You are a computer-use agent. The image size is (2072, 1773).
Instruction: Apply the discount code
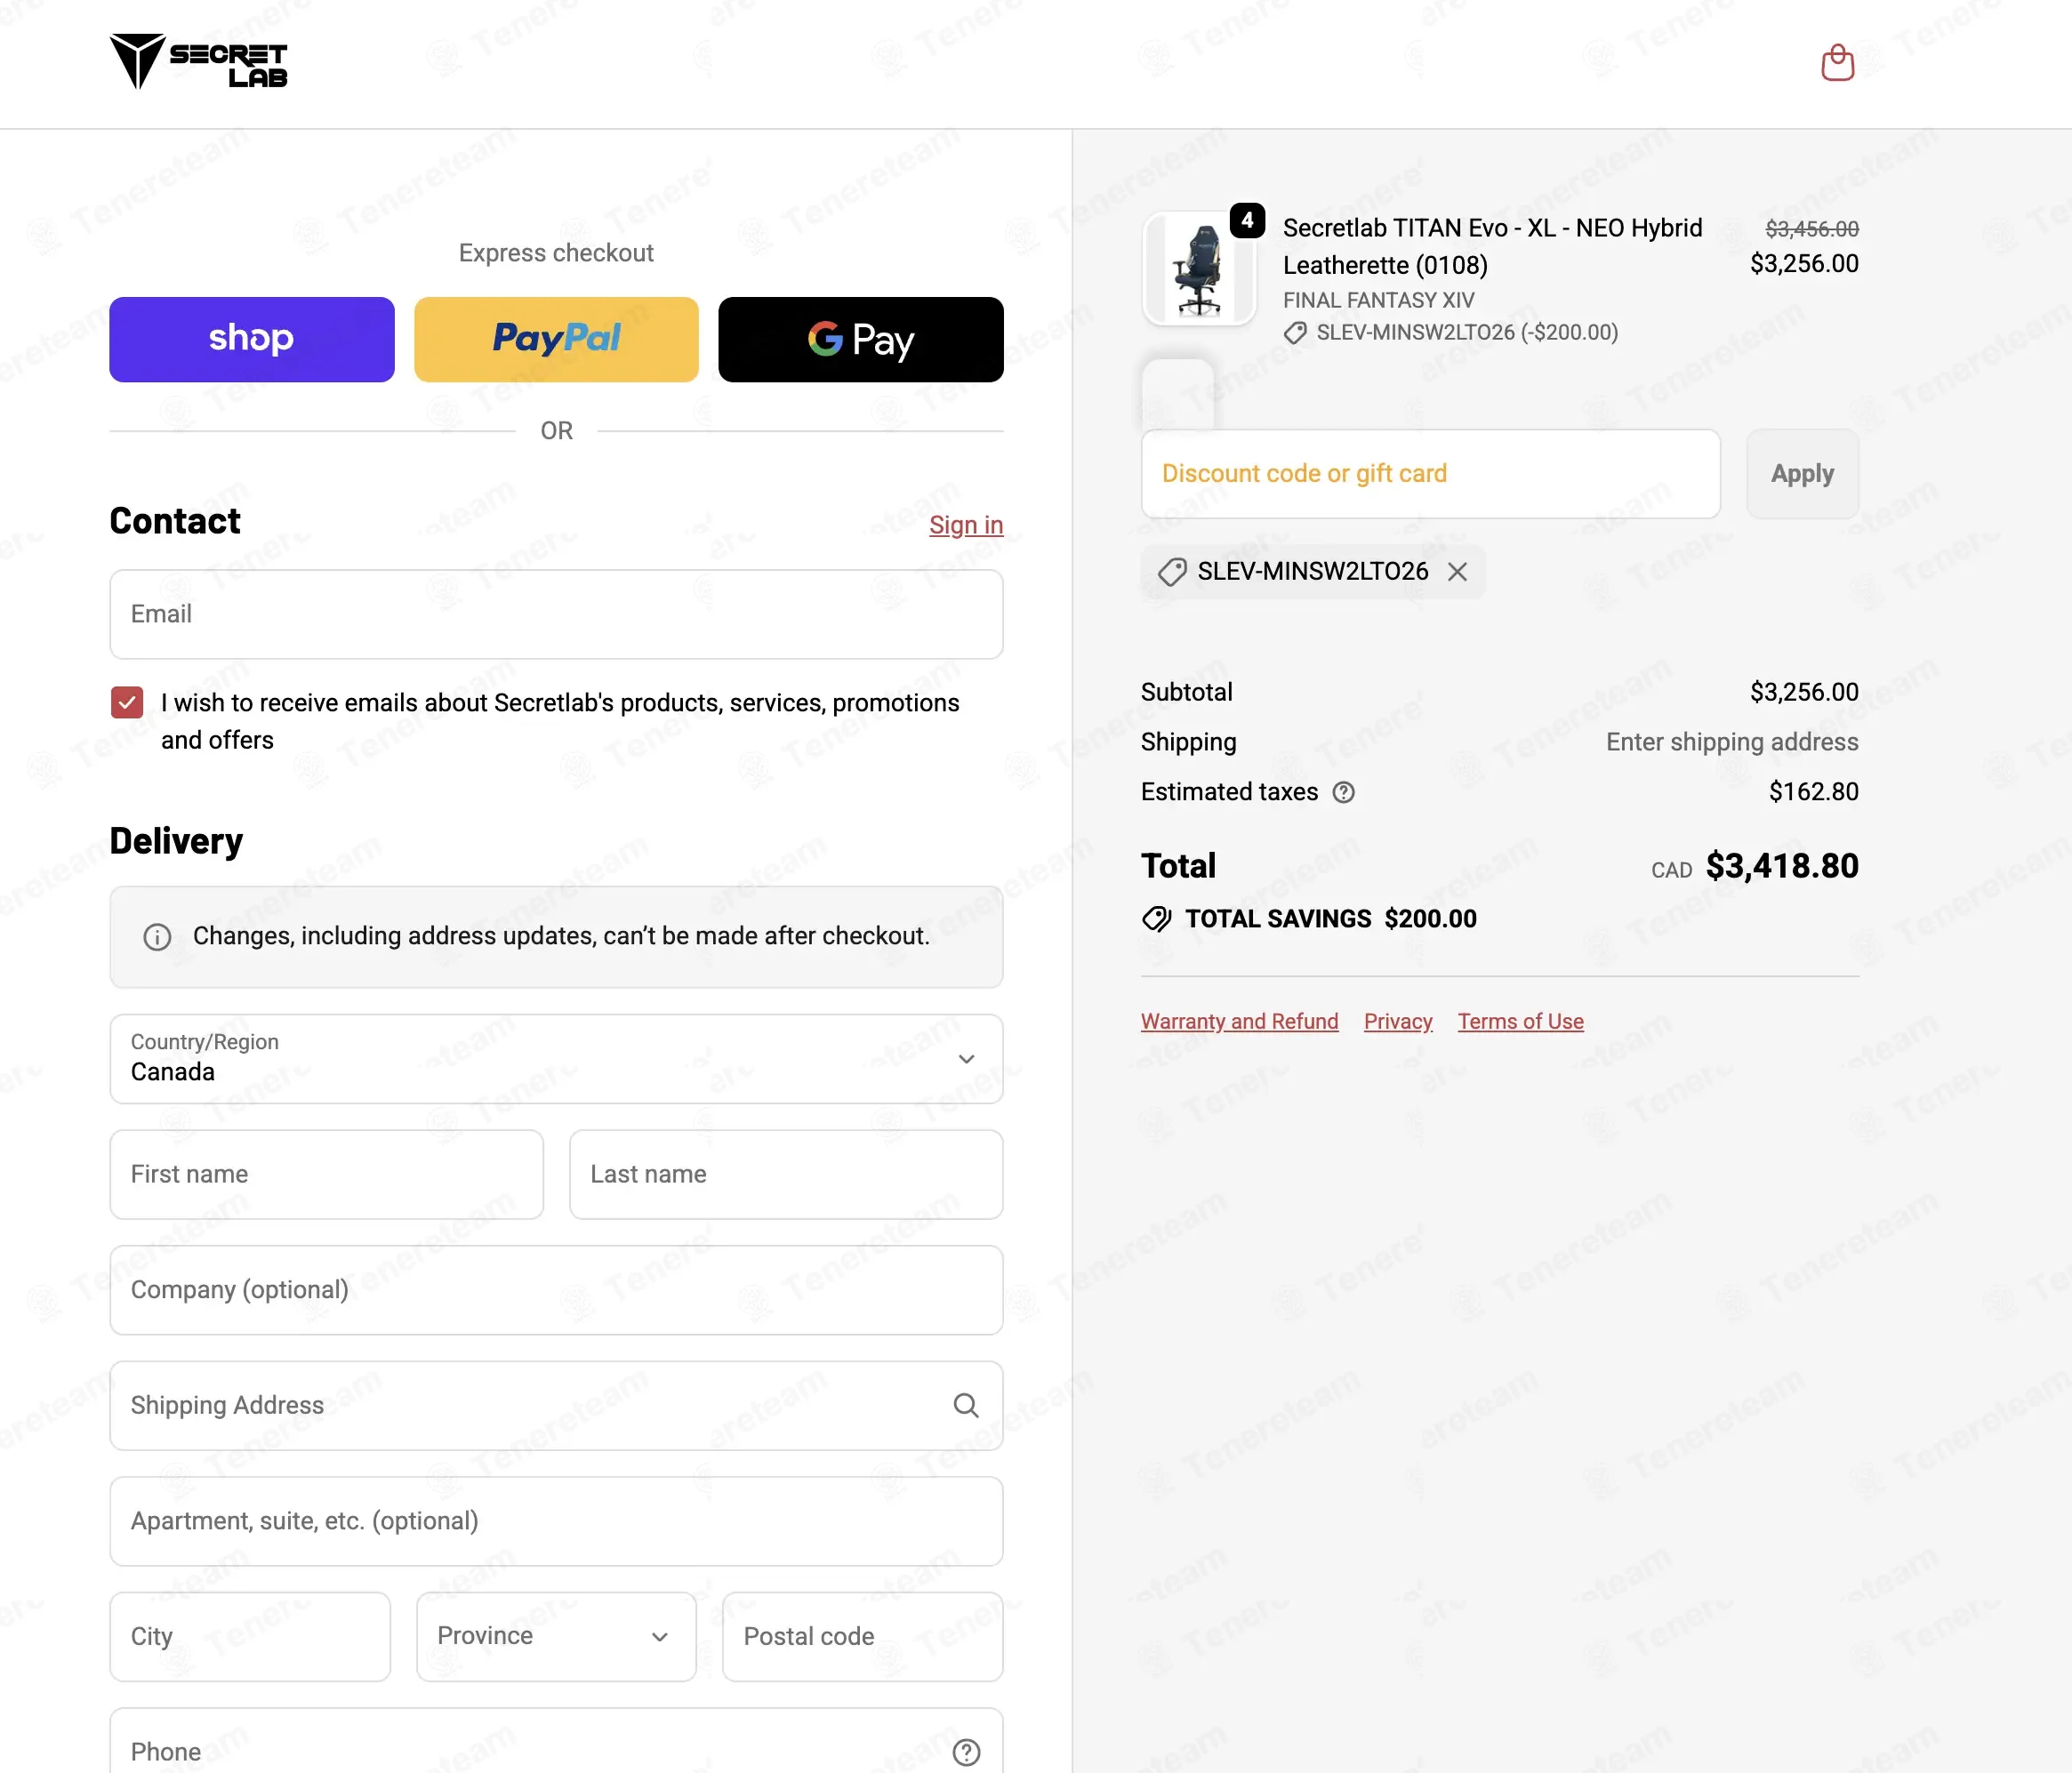coord(1802,474)
